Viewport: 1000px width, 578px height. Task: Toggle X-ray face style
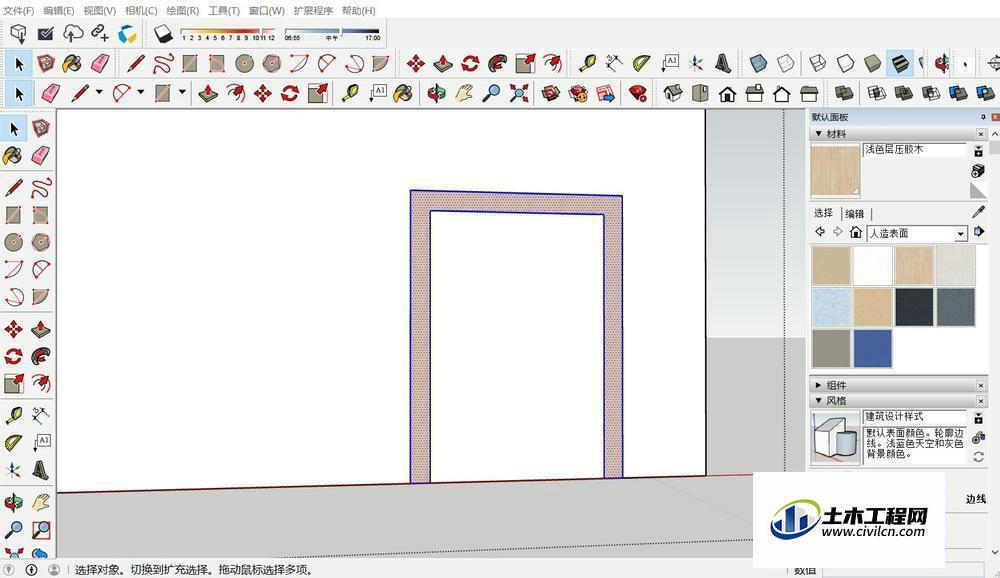click(x=758, y=63)
